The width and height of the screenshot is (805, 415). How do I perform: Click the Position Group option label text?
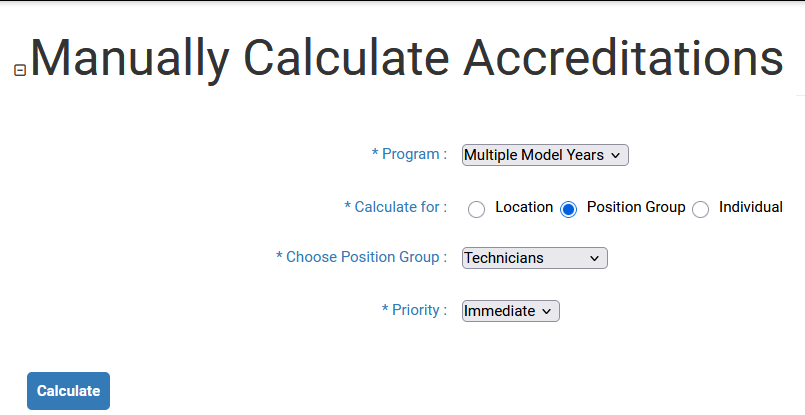(636, 207)
